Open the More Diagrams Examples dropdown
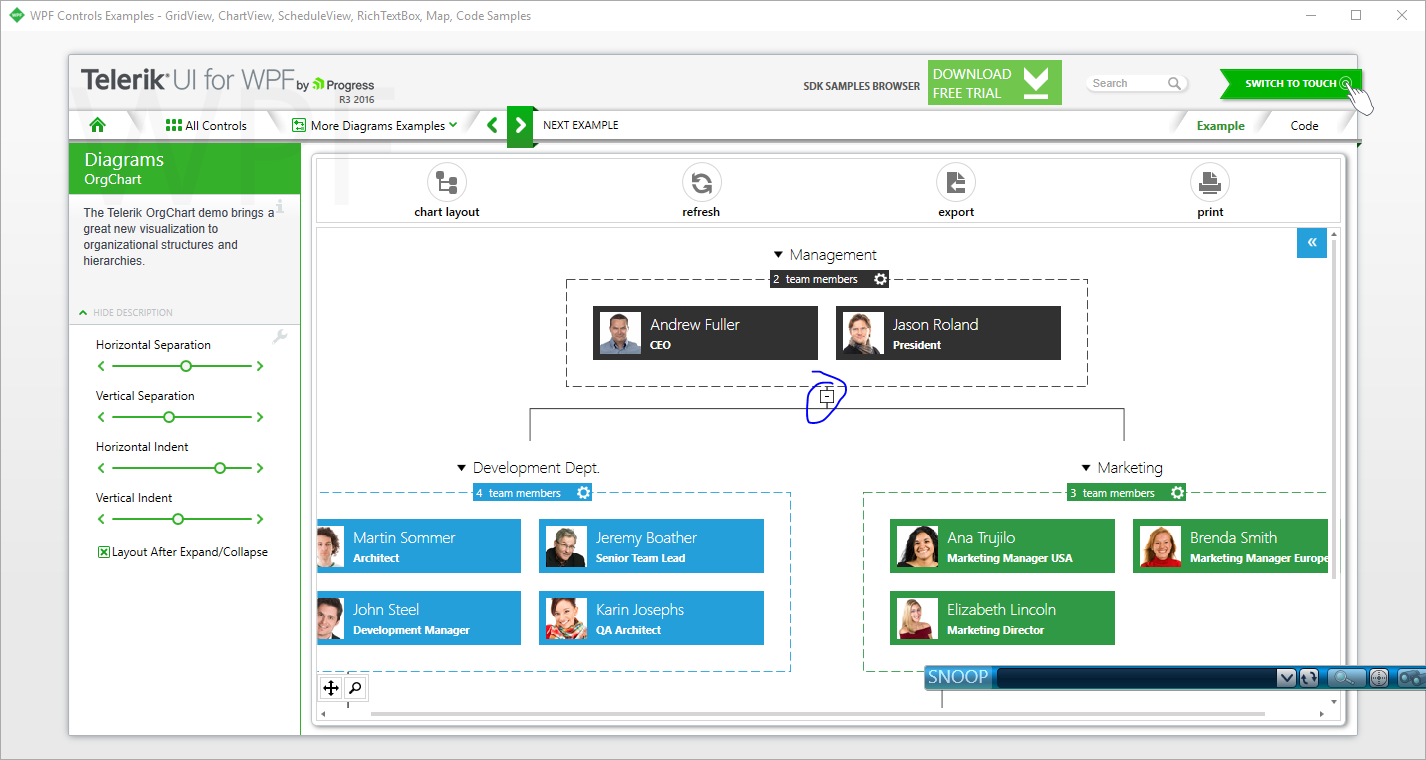 click(375, 125)
